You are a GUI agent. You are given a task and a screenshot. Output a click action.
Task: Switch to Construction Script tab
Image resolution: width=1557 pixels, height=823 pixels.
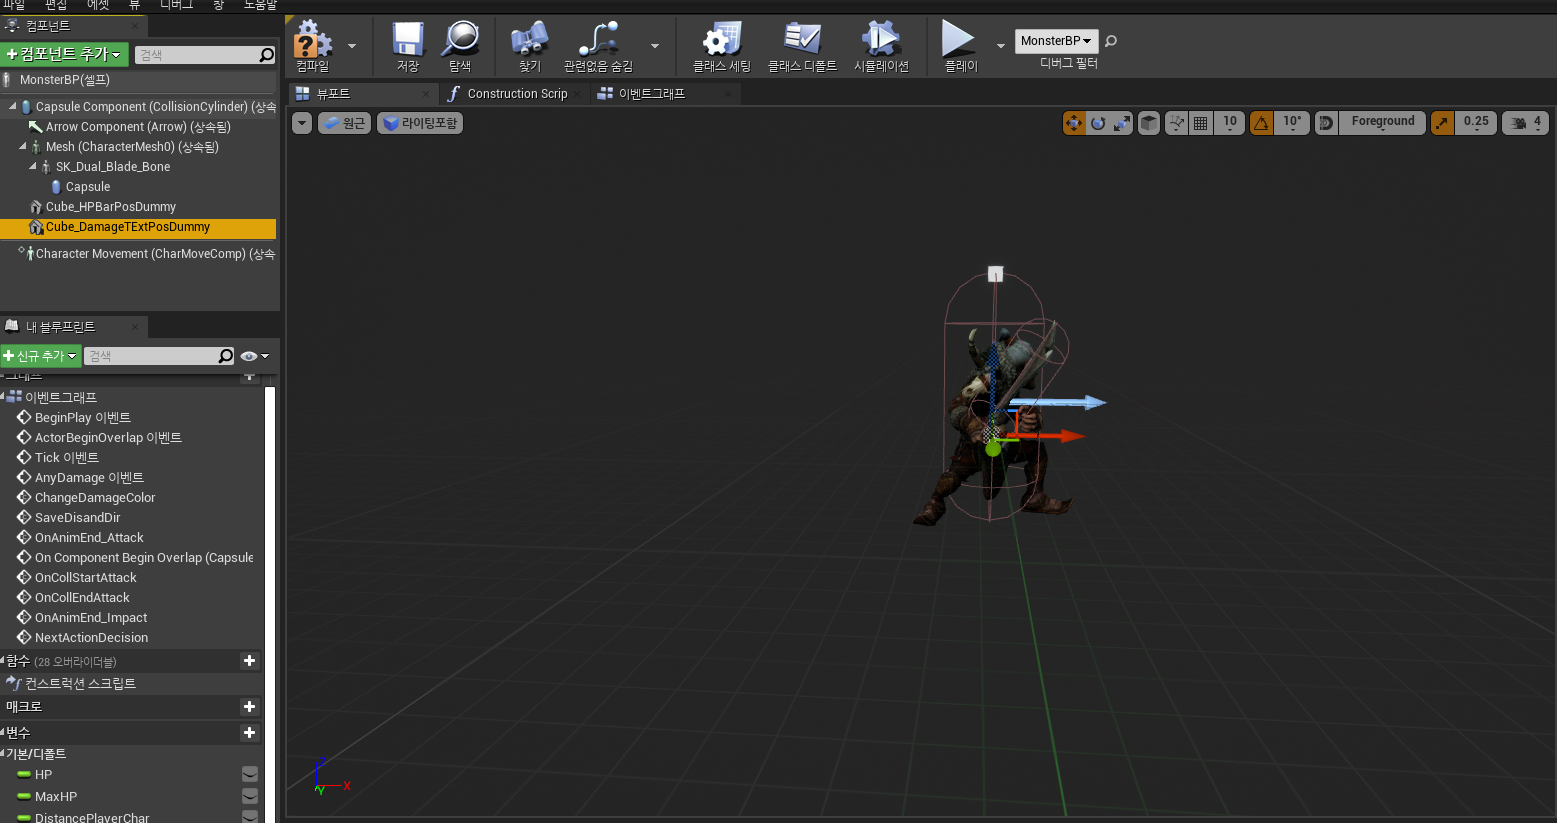[514, 94]
